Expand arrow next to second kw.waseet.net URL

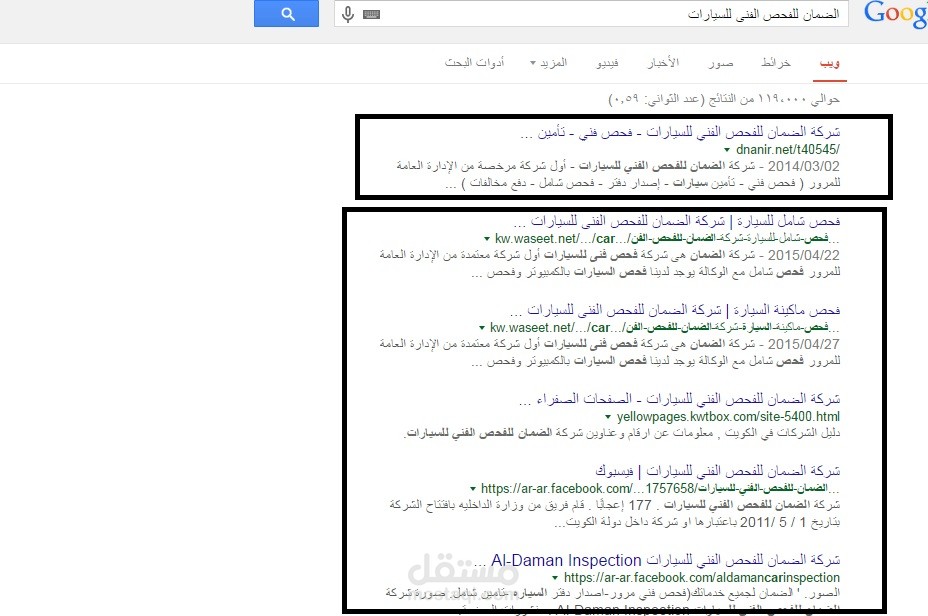482,328
